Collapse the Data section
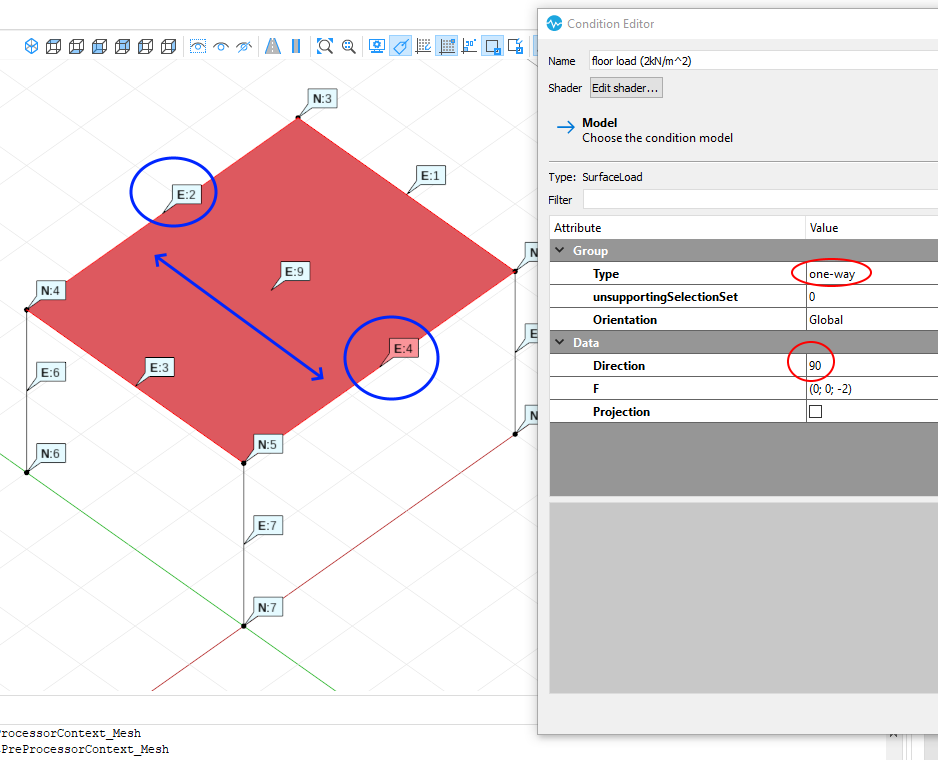Image resolution: width=938 pixels, height=760 pixels. (x=559, y=342)
